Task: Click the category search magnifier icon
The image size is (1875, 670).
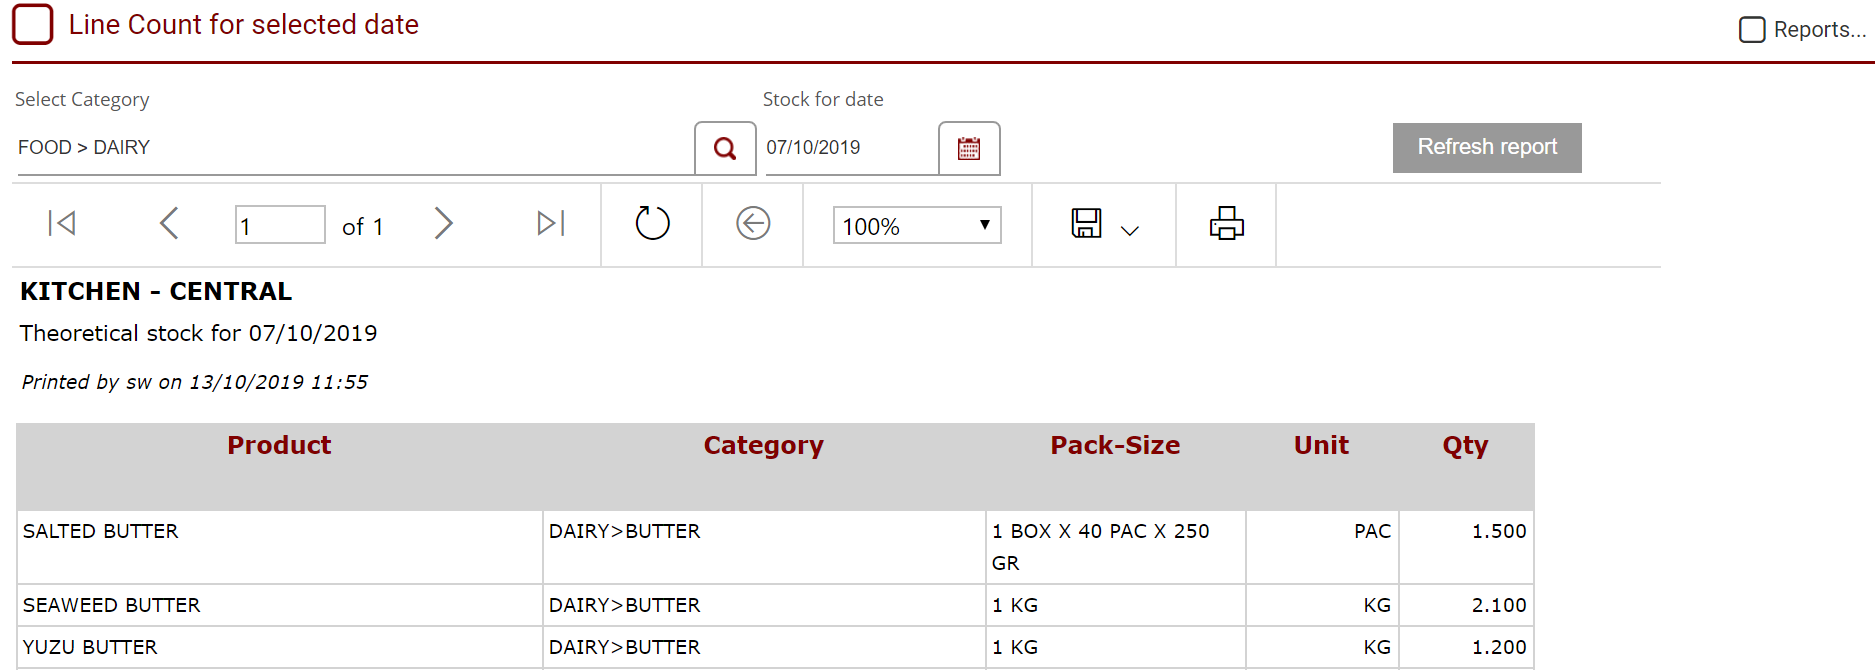Action: tap(725, 149)
